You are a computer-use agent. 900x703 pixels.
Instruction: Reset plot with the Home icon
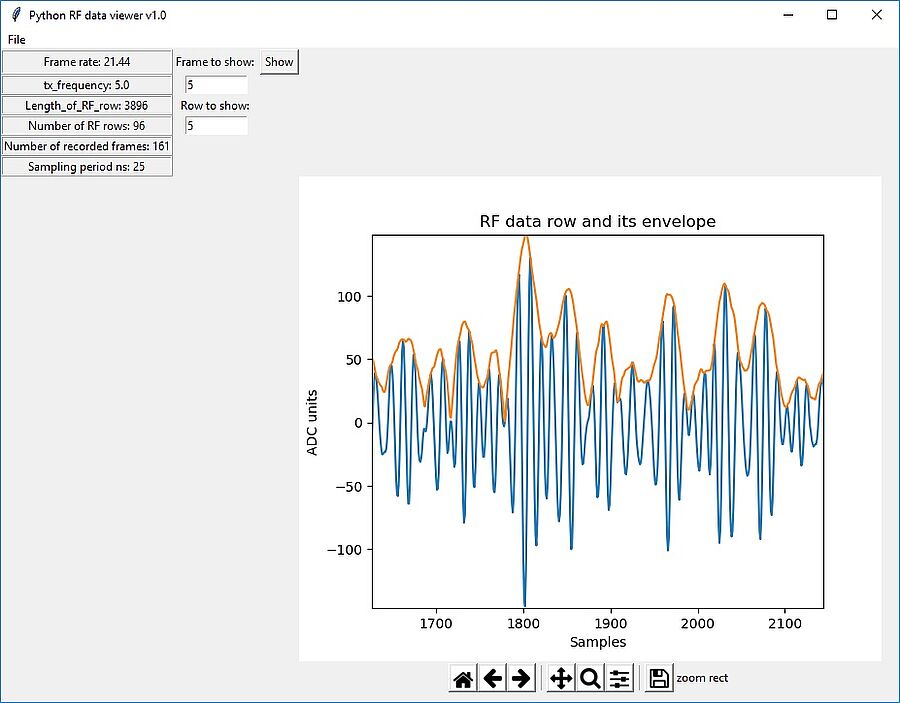tap(463, 679)
